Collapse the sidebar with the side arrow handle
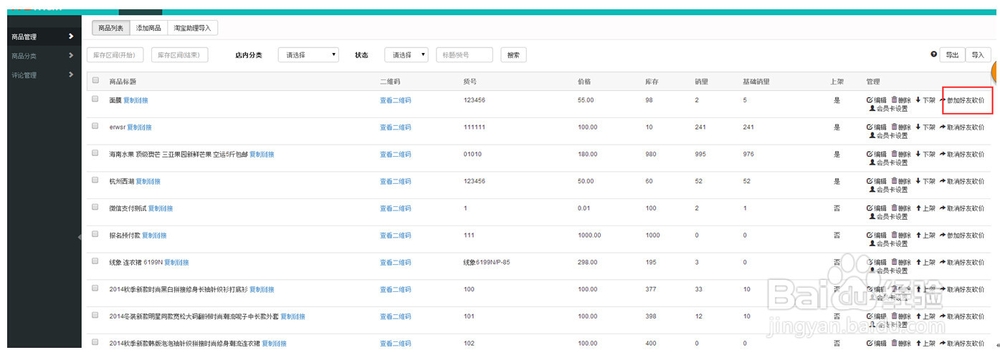1000x360 pixels. [80, 237]
